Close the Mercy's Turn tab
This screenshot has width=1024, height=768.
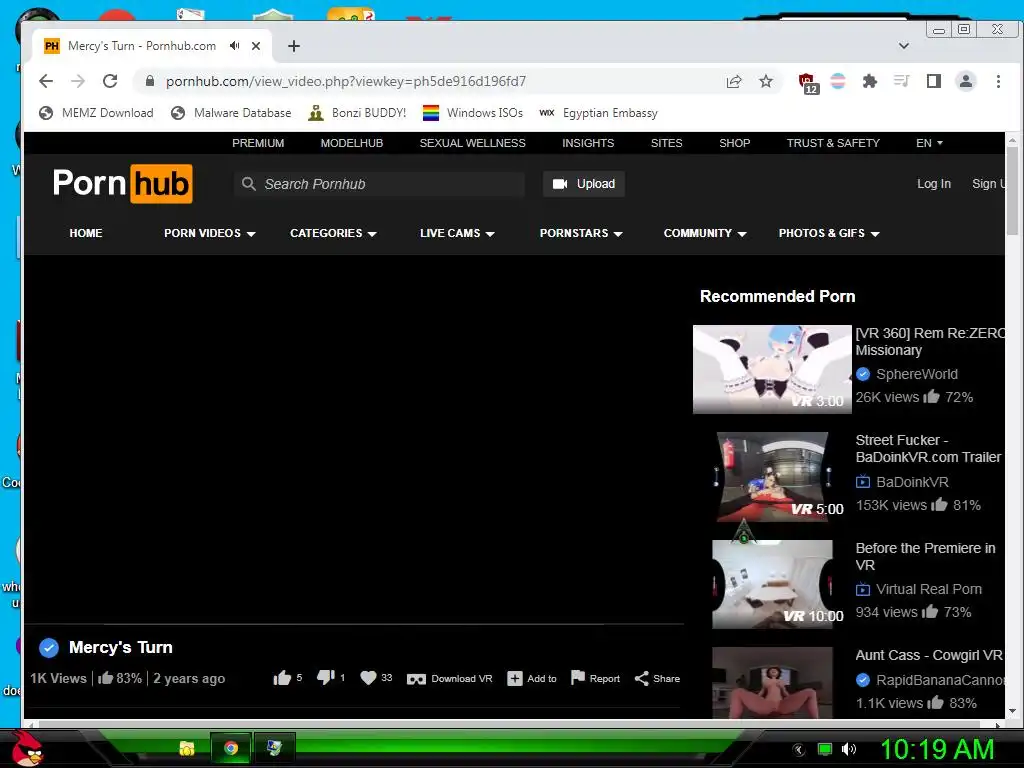click(256, 46)
